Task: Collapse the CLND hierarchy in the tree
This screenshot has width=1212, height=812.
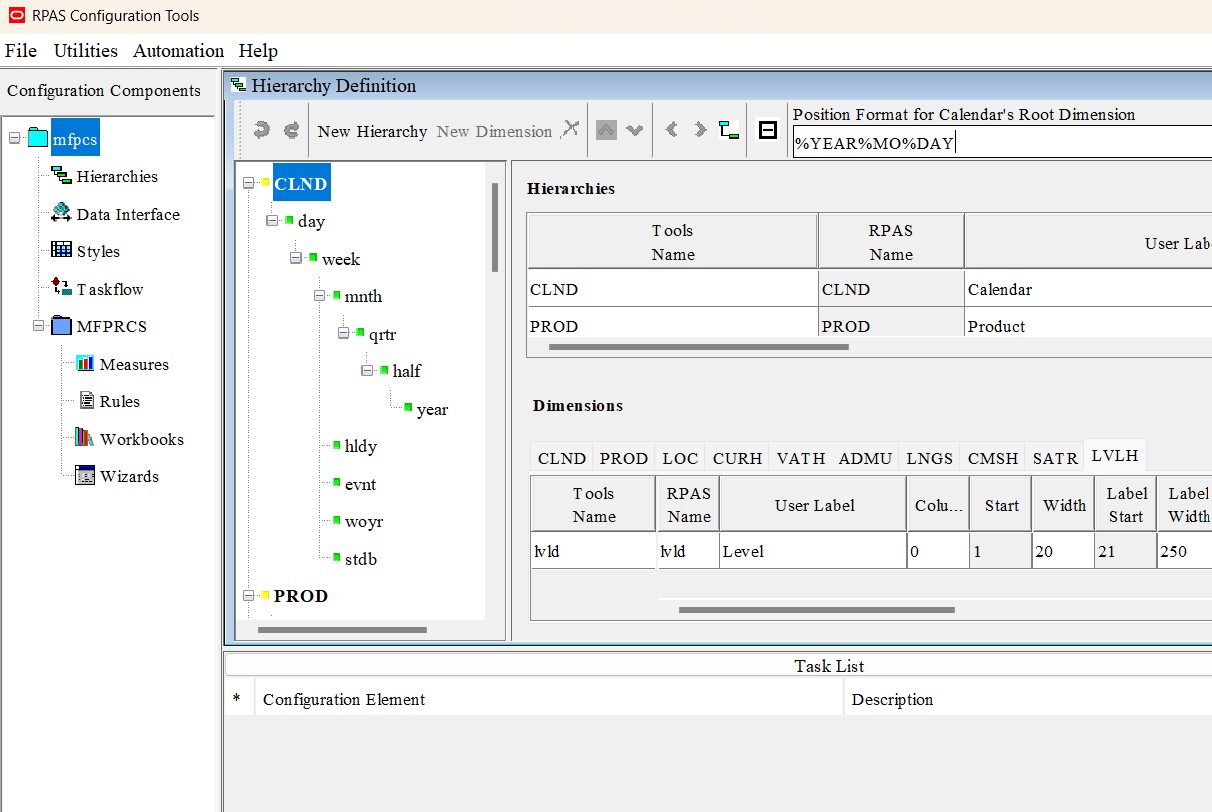Action: [247, 183]
